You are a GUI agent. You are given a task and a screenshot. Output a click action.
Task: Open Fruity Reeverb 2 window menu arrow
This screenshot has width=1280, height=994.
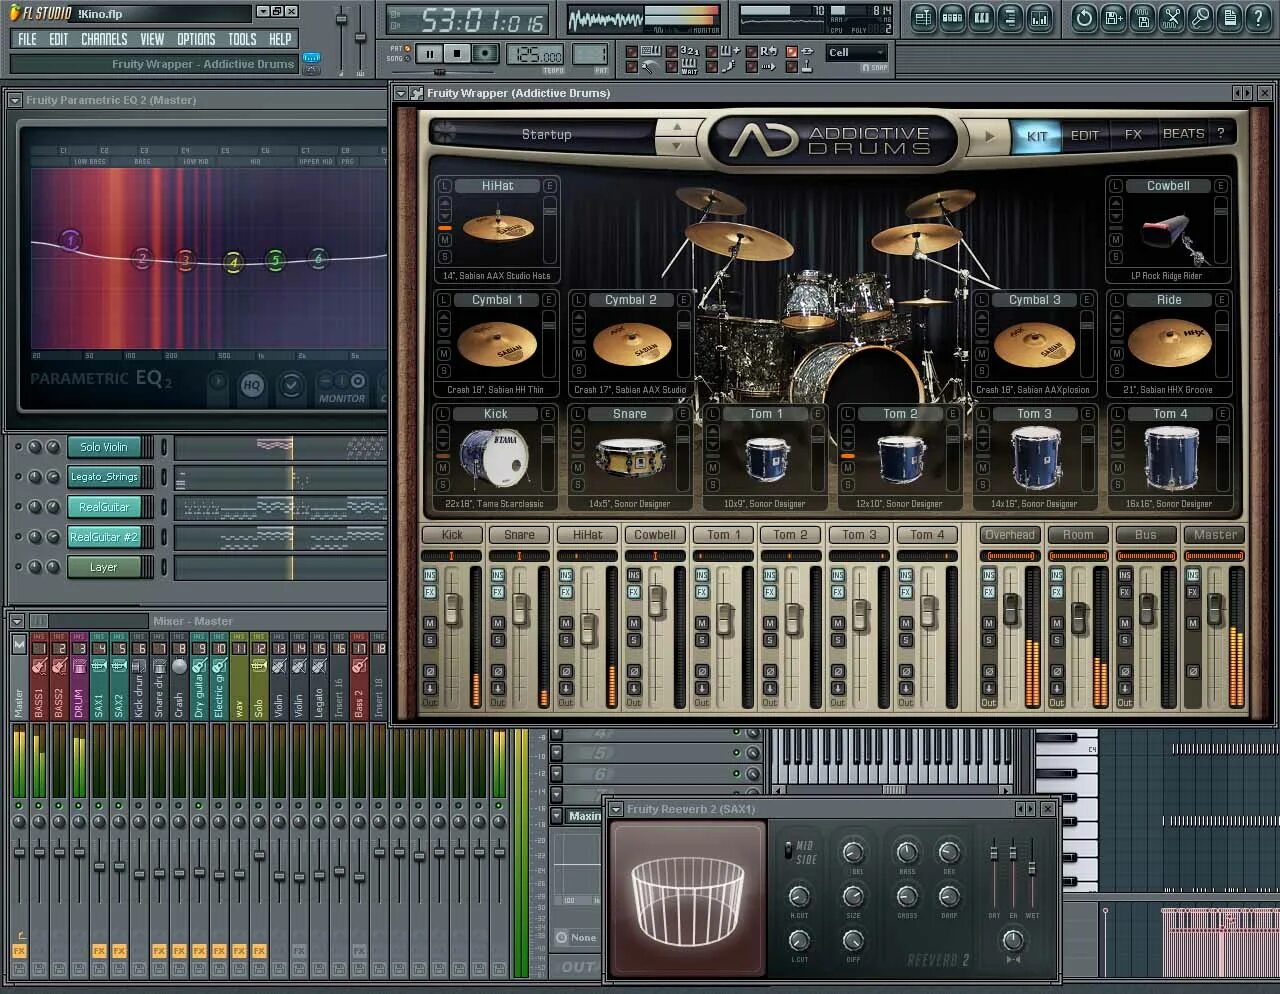click(617, 809)
